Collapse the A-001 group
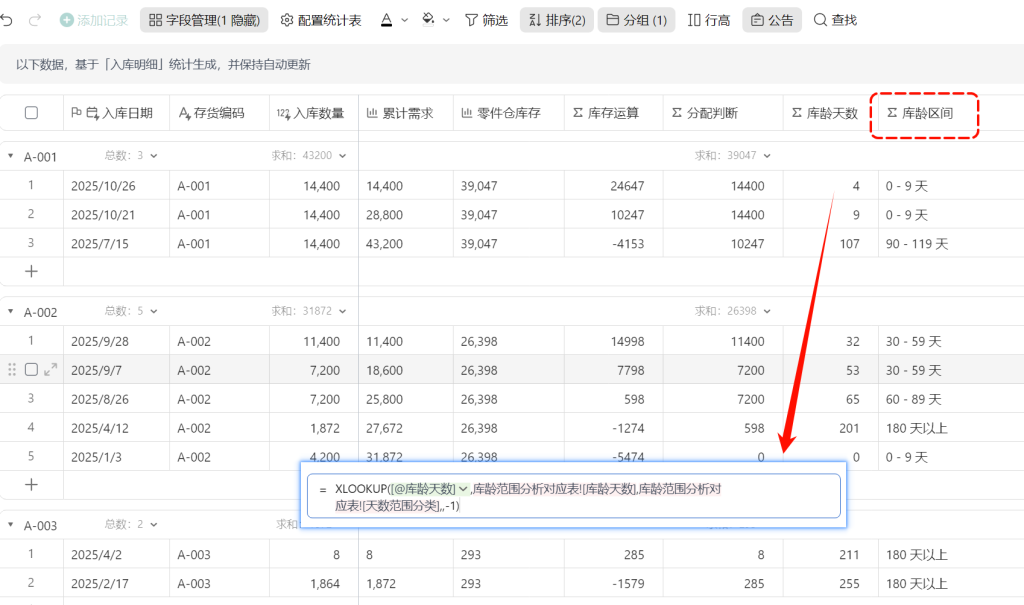The height and width of the screenshot is (605, 1024). 10,156
